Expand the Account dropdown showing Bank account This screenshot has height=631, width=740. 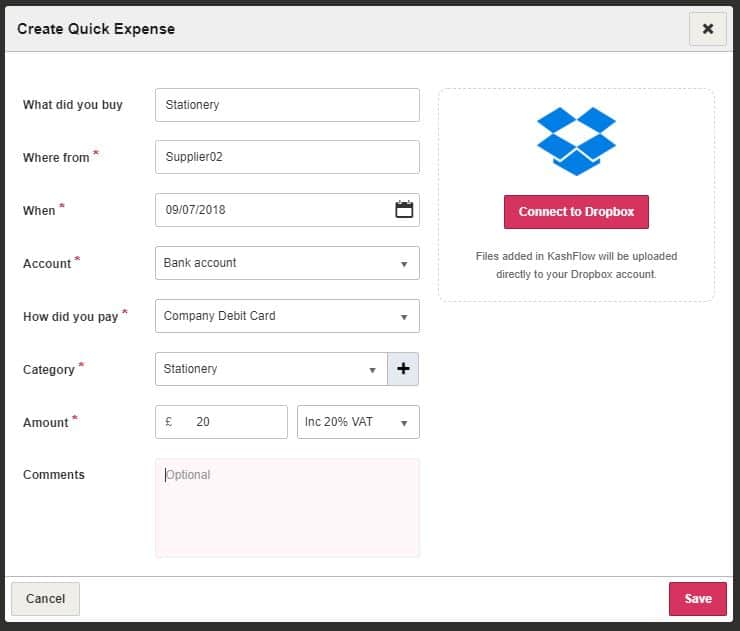click(287, 263)
